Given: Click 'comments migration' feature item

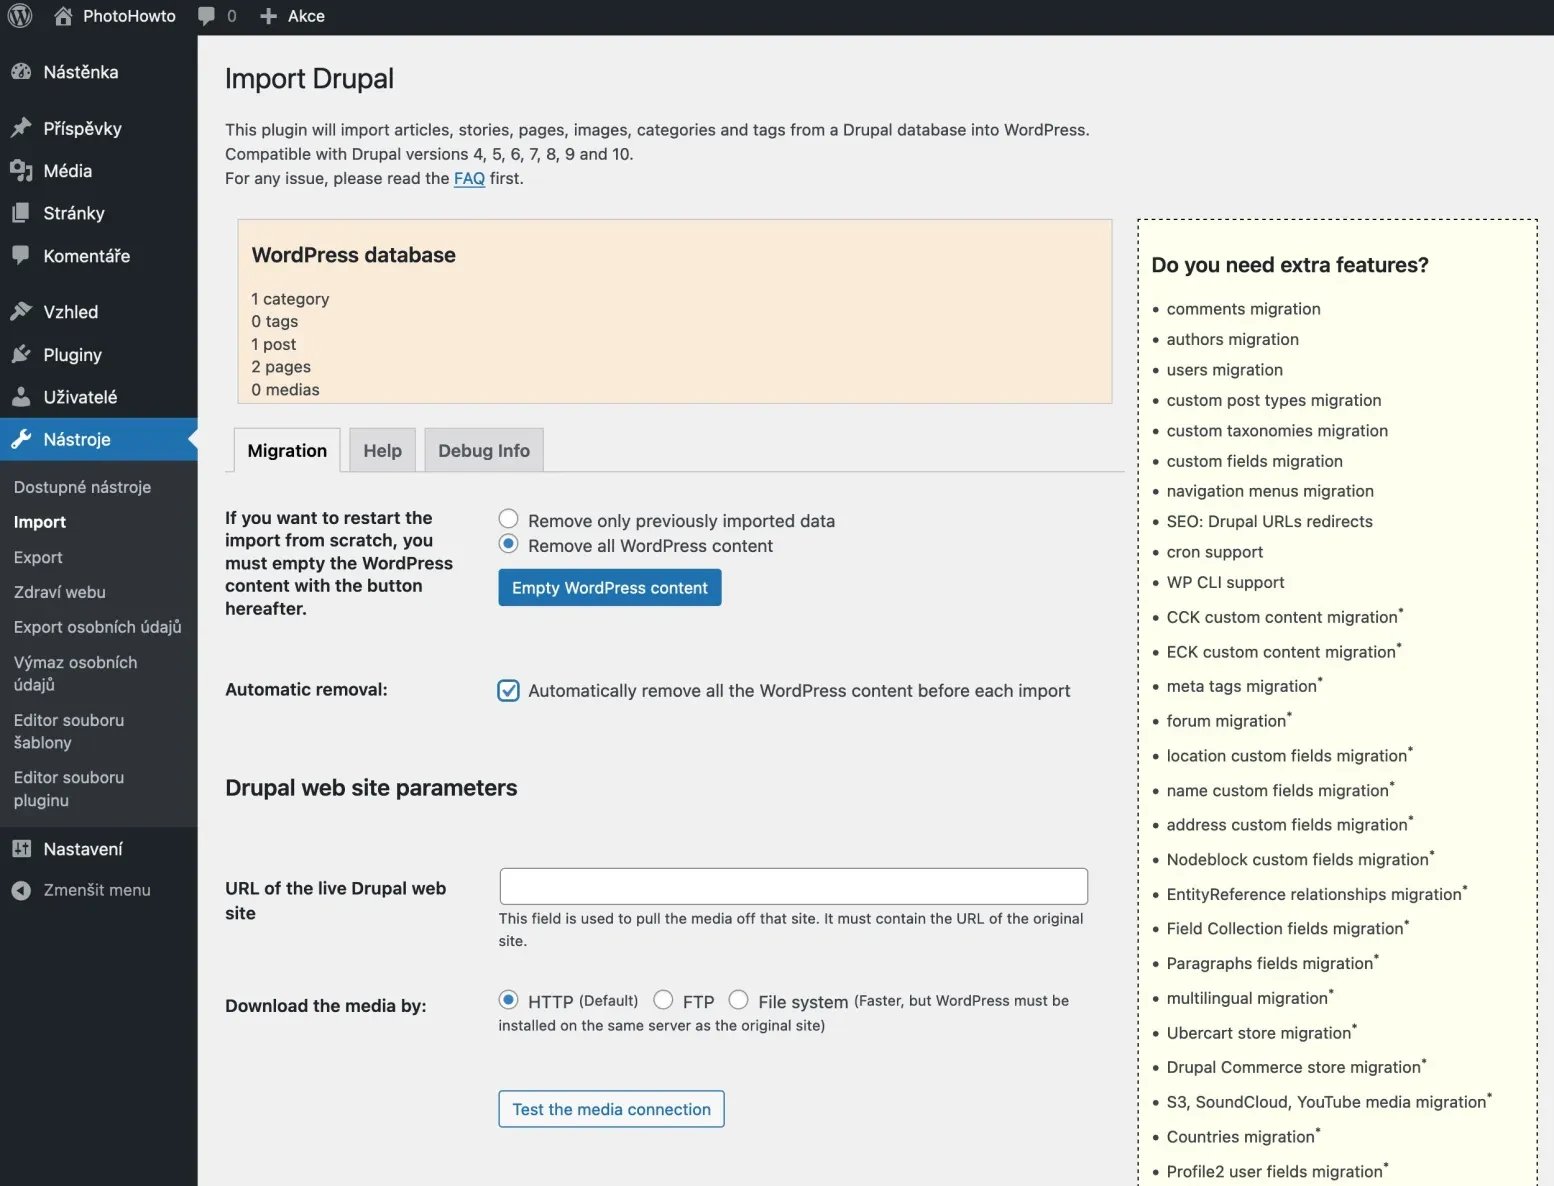Looking at the screenshot, I should [x=1243, y=309].
